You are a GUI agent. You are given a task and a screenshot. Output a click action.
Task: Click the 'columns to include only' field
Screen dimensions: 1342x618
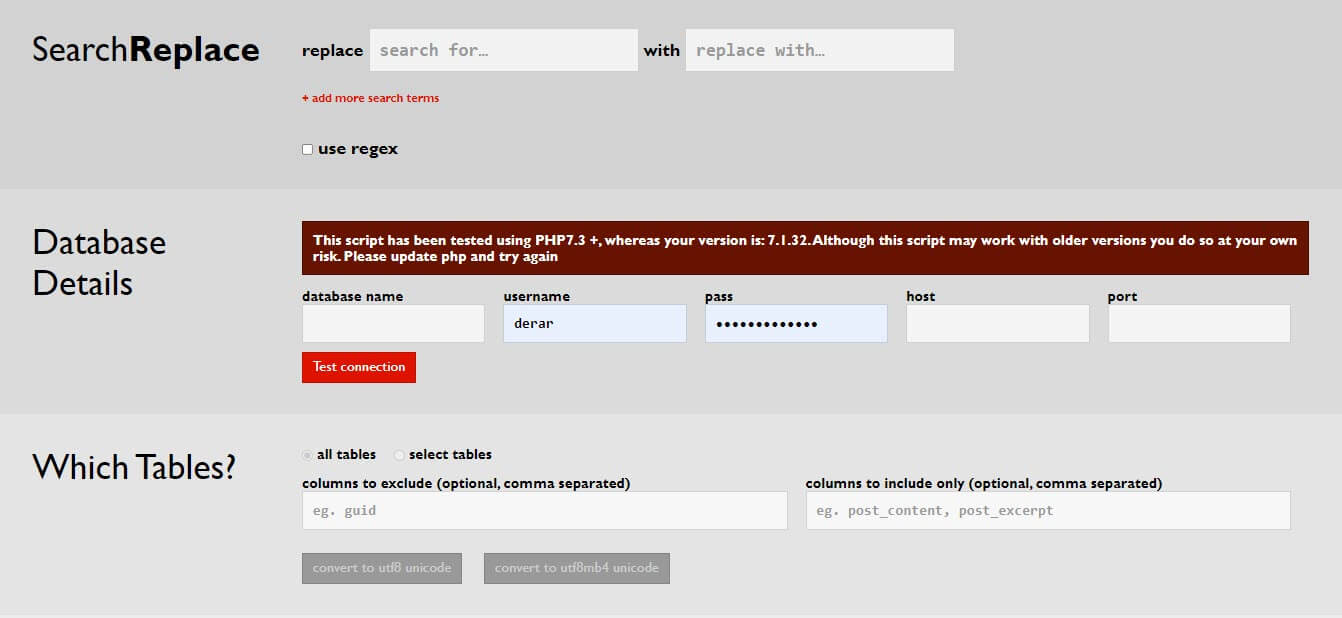coord(1048,510)
